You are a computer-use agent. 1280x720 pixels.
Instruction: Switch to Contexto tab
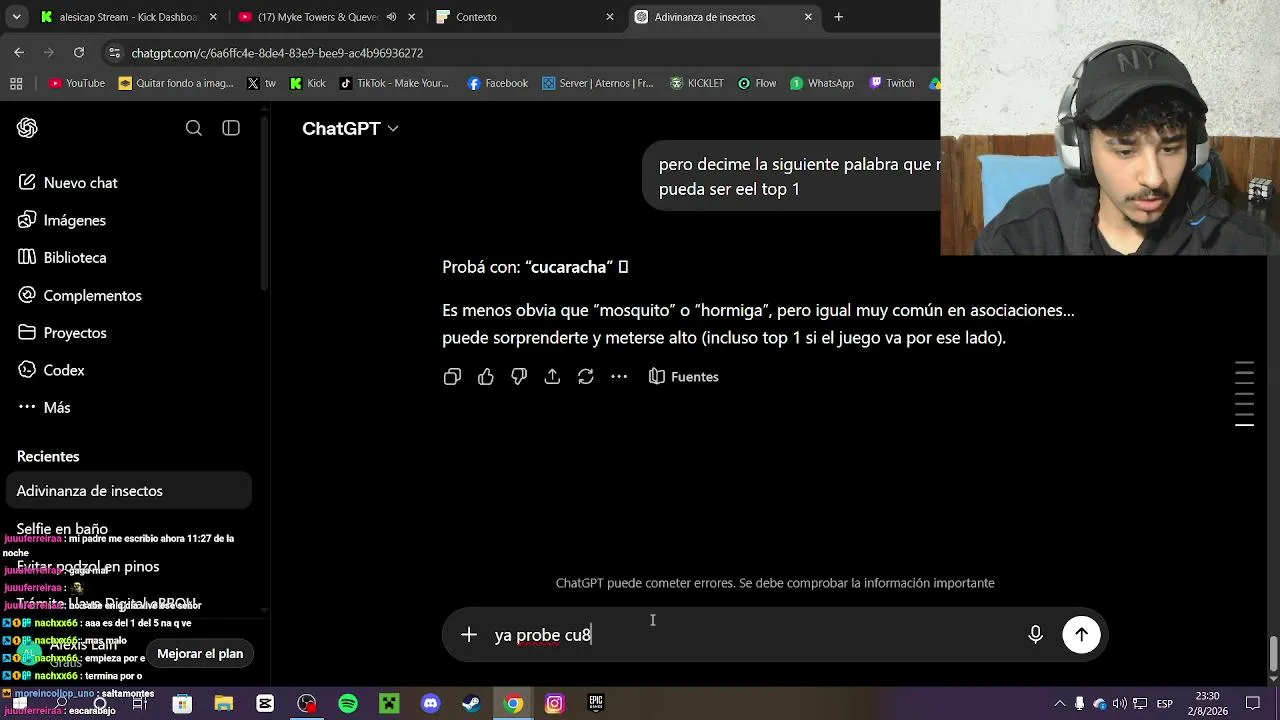click(x=524, y=17)
